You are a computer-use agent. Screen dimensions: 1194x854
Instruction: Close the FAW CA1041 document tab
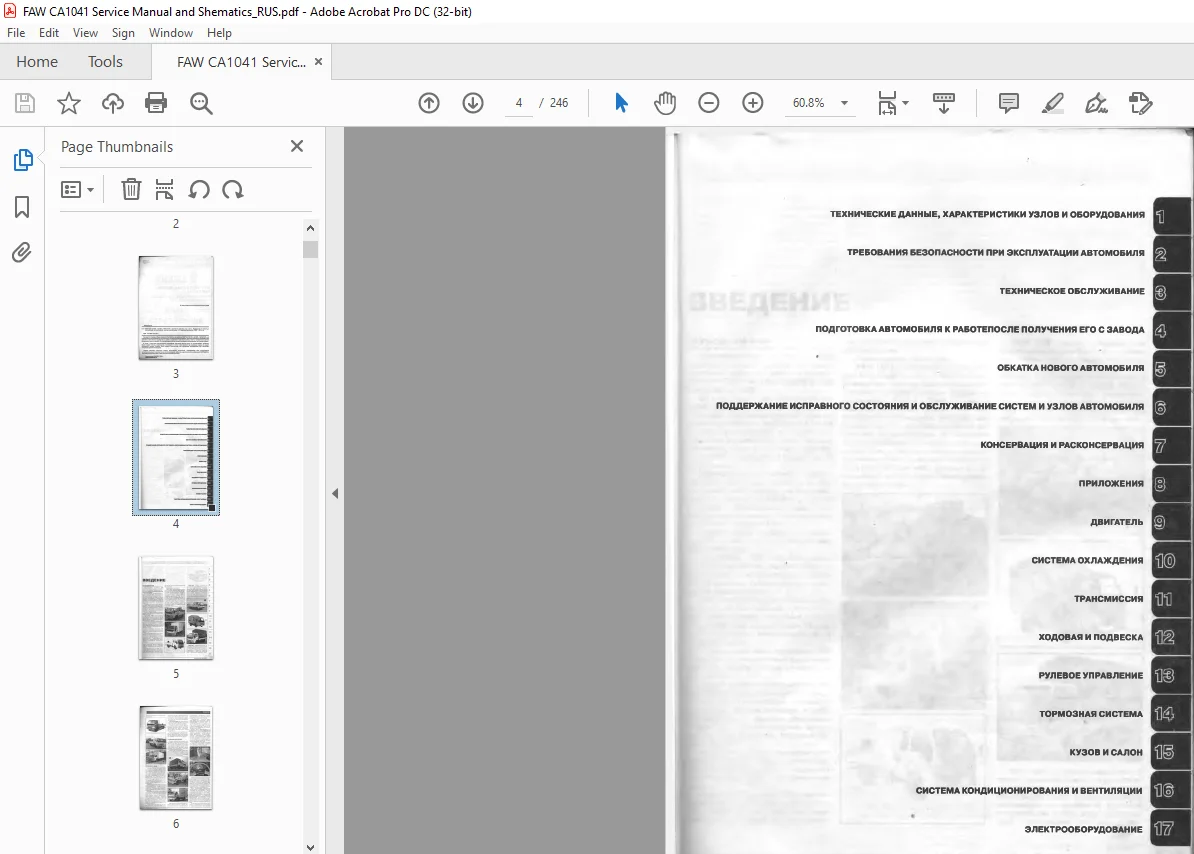click(318, 62)
